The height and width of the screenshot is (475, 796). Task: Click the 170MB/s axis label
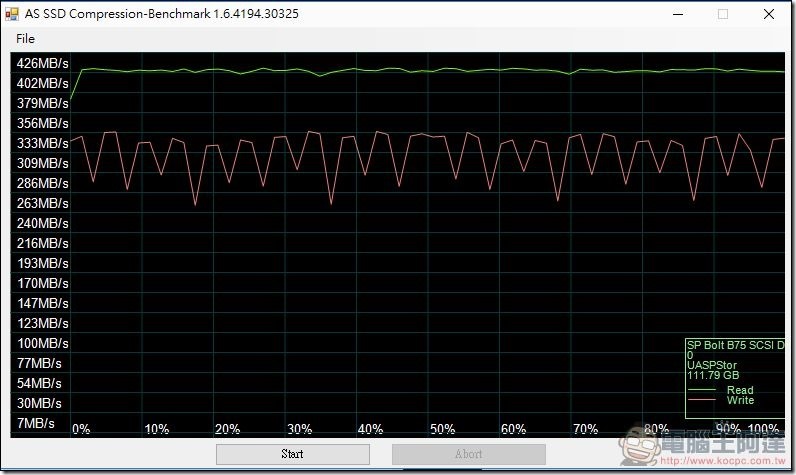pyautogui.click(x=42, y=283)
